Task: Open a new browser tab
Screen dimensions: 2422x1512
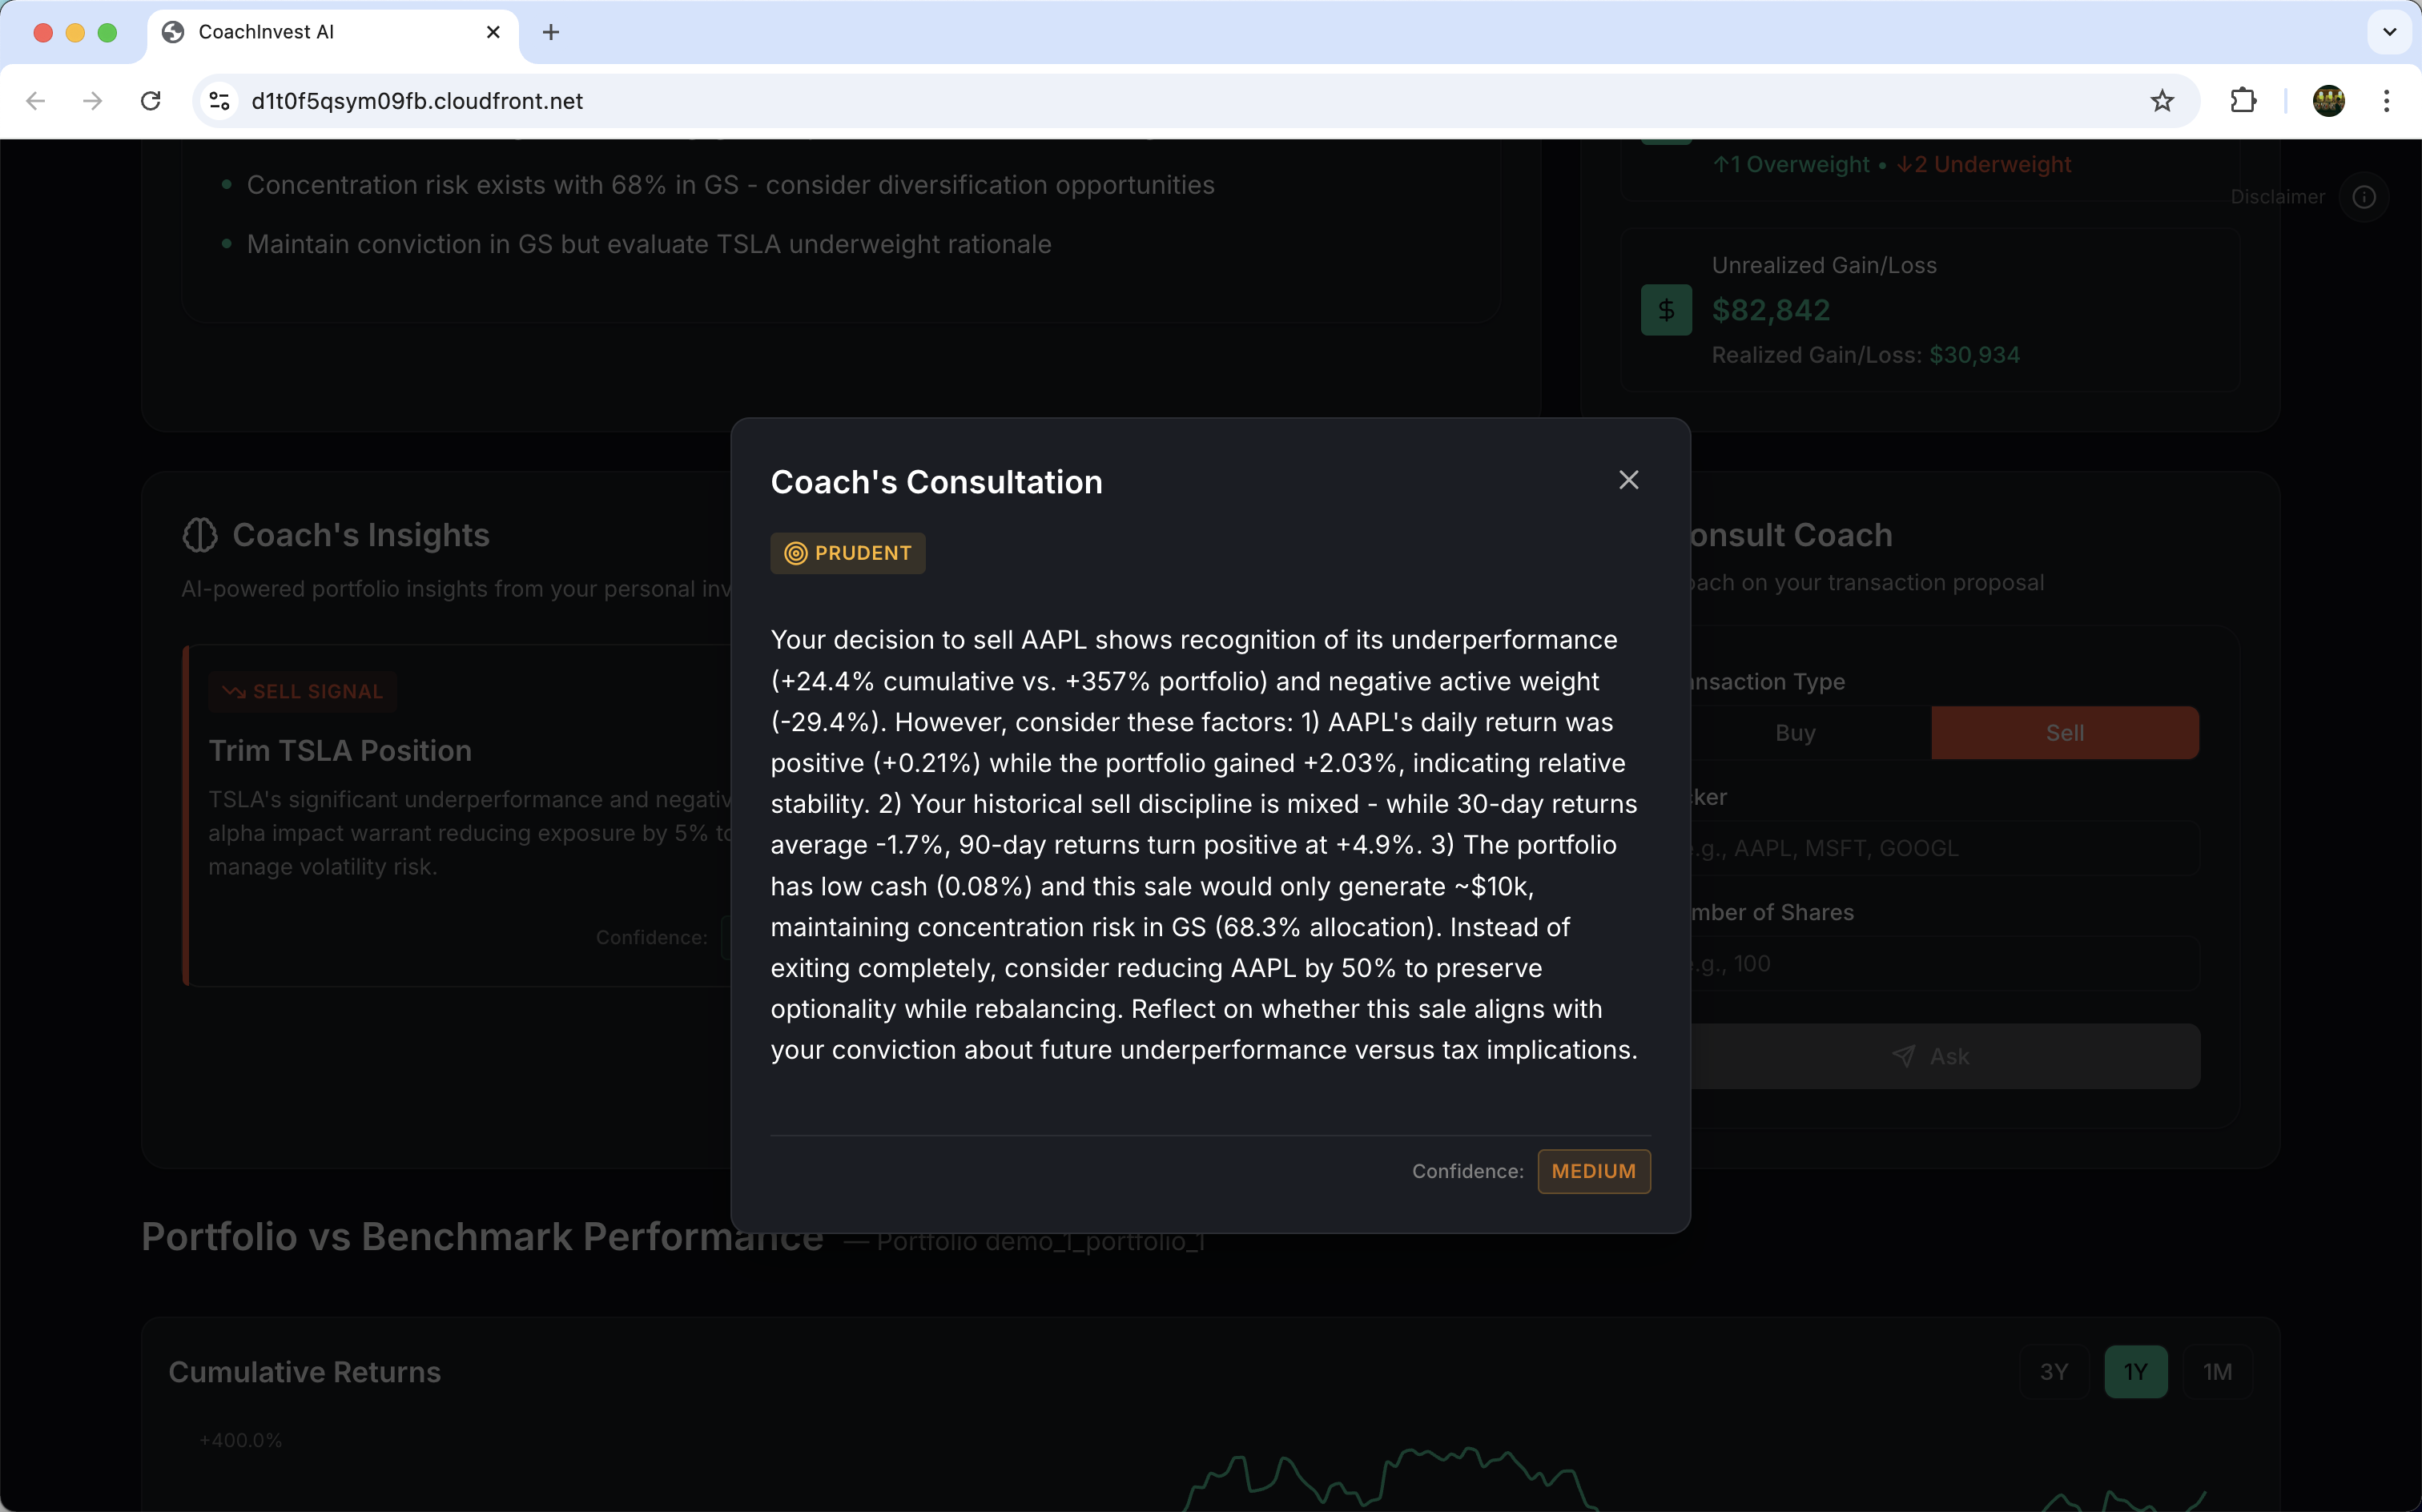Action: (x=550, y=32)
